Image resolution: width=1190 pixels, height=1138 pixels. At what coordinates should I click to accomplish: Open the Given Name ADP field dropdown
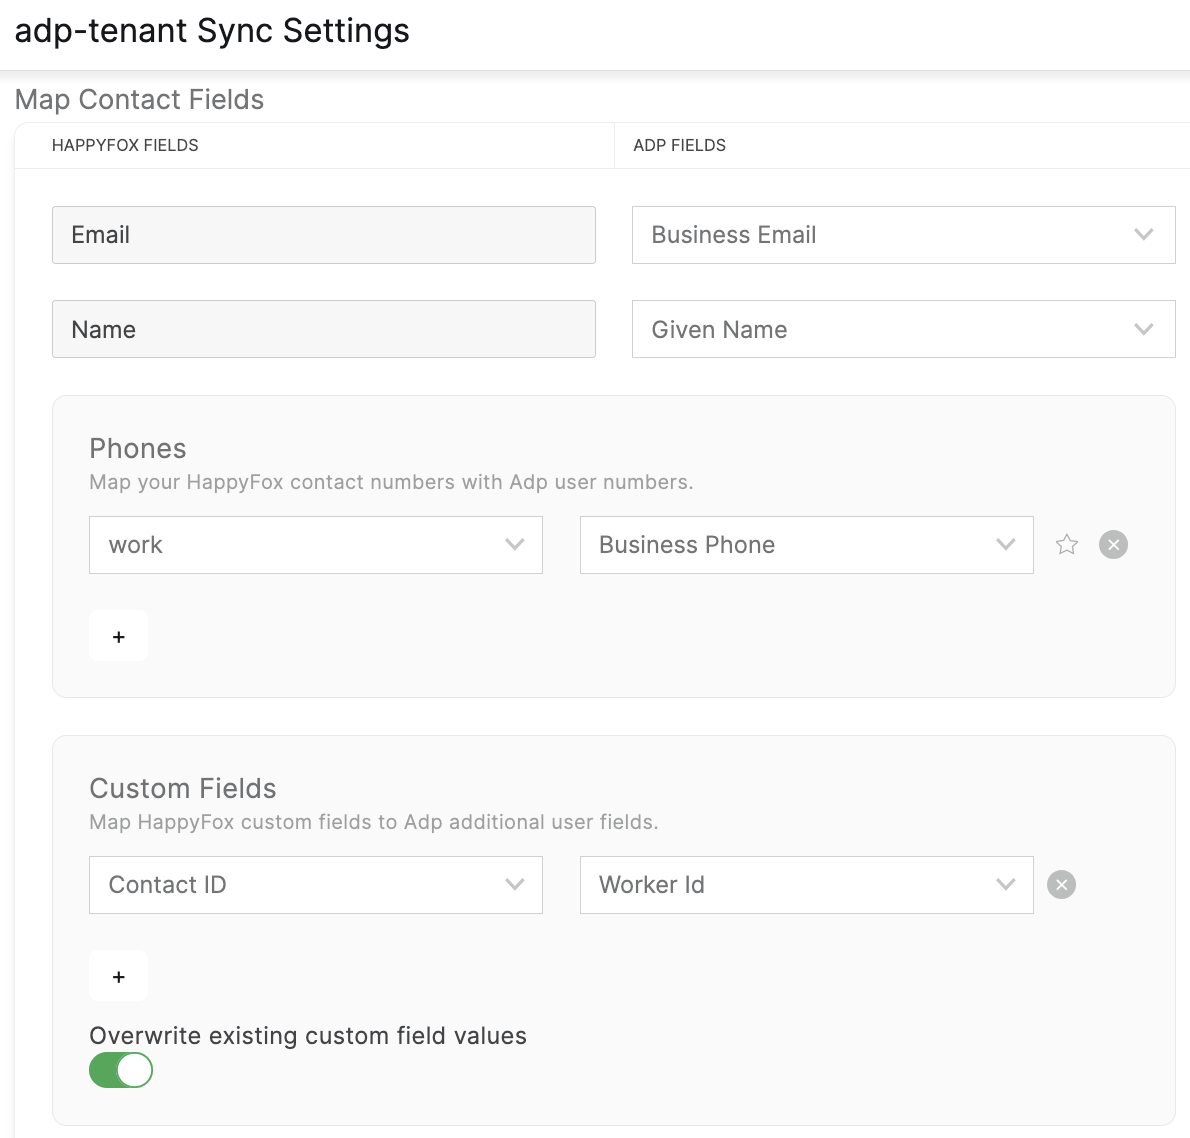tap(903, 329)
